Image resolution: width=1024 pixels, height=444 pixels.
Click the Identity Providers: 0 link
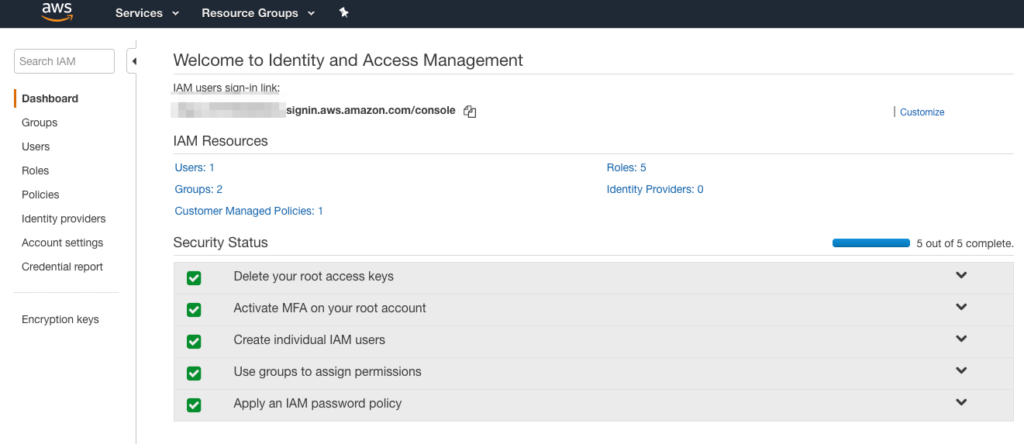[x=655, y=189]
